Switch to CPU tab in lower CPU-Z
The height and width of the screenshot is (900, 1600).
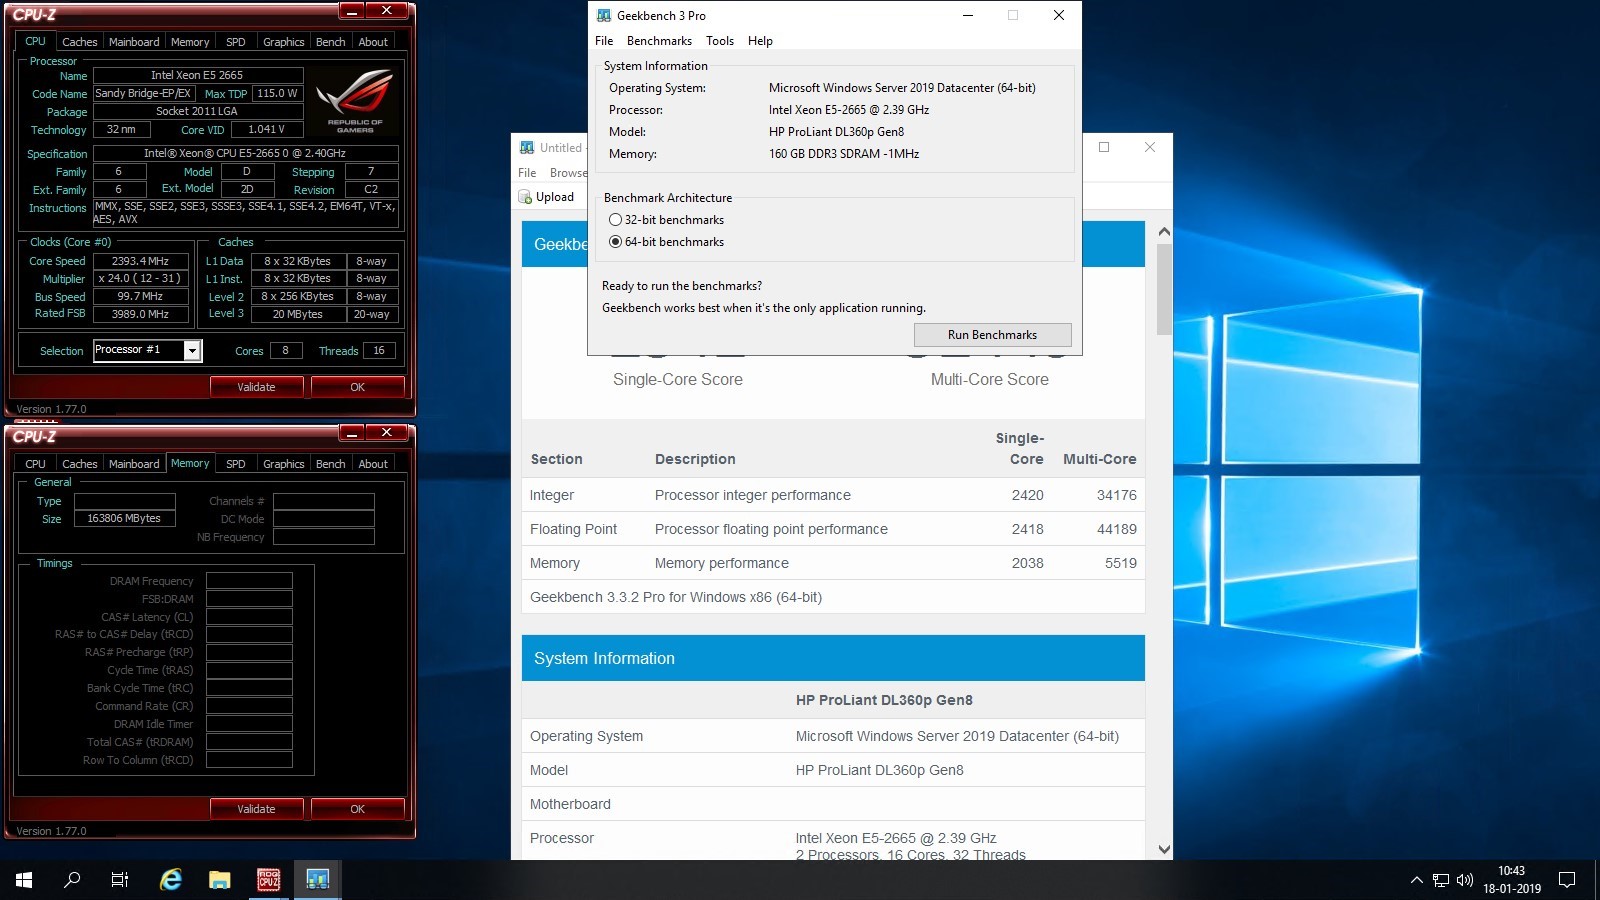(x=35, y=464)
